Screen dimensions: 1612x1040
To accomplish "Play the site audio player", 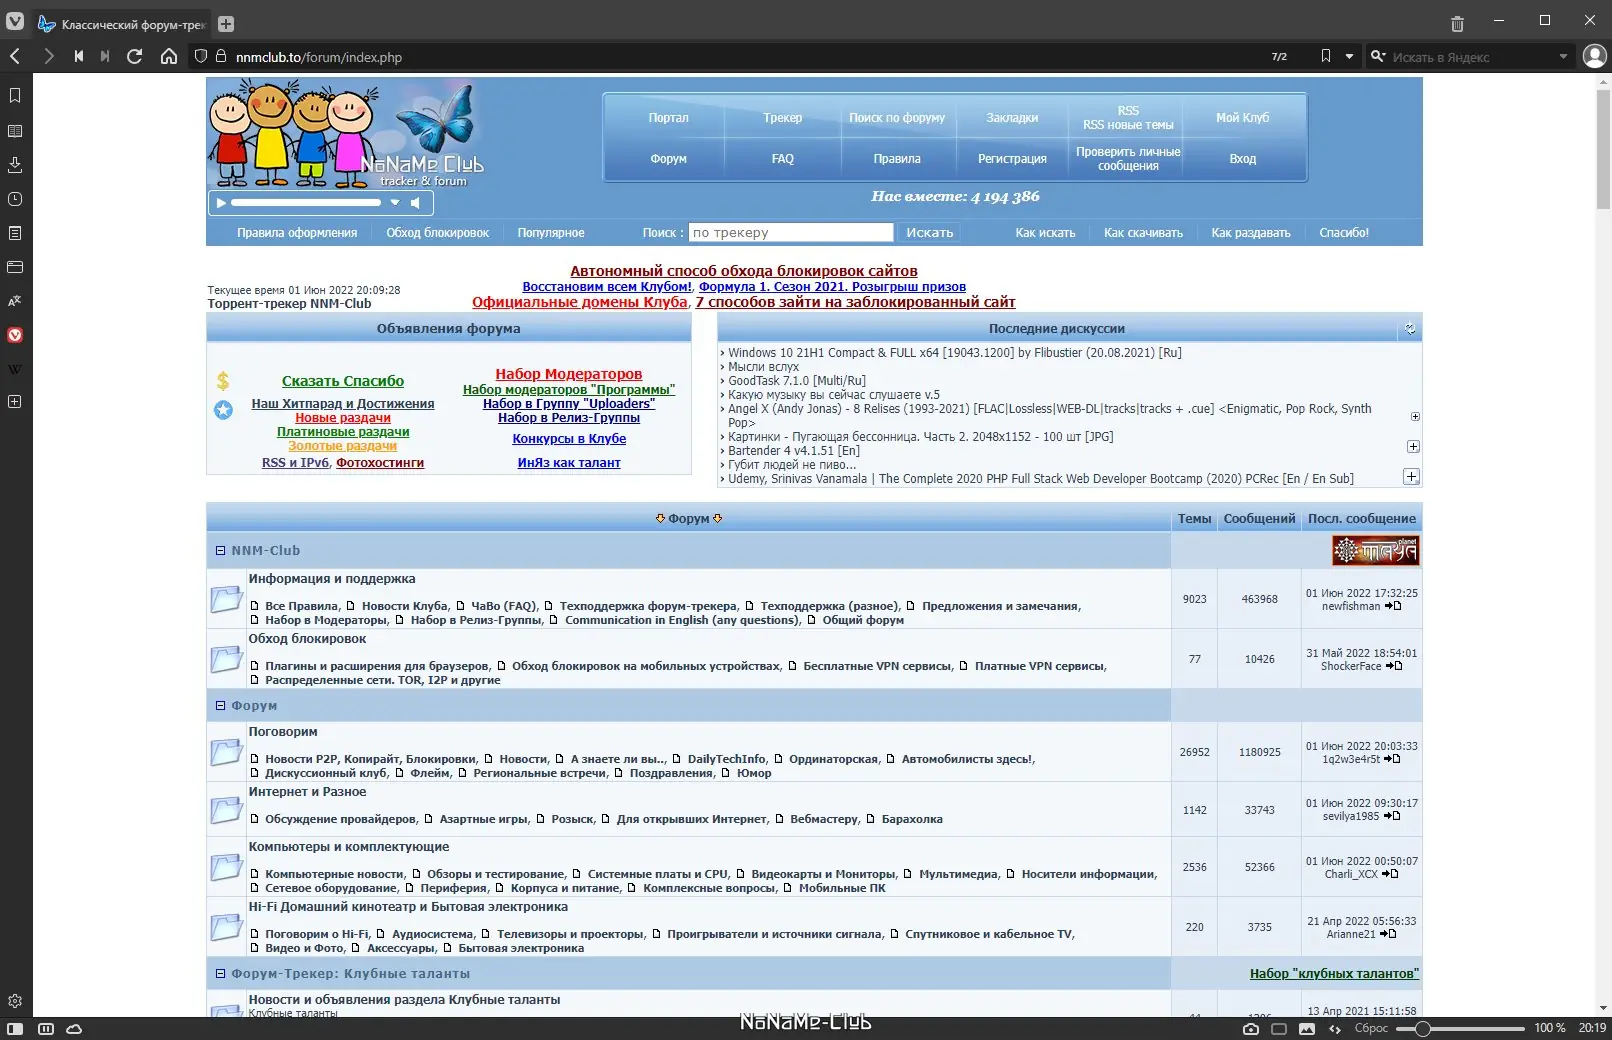I will coord(221,203).
